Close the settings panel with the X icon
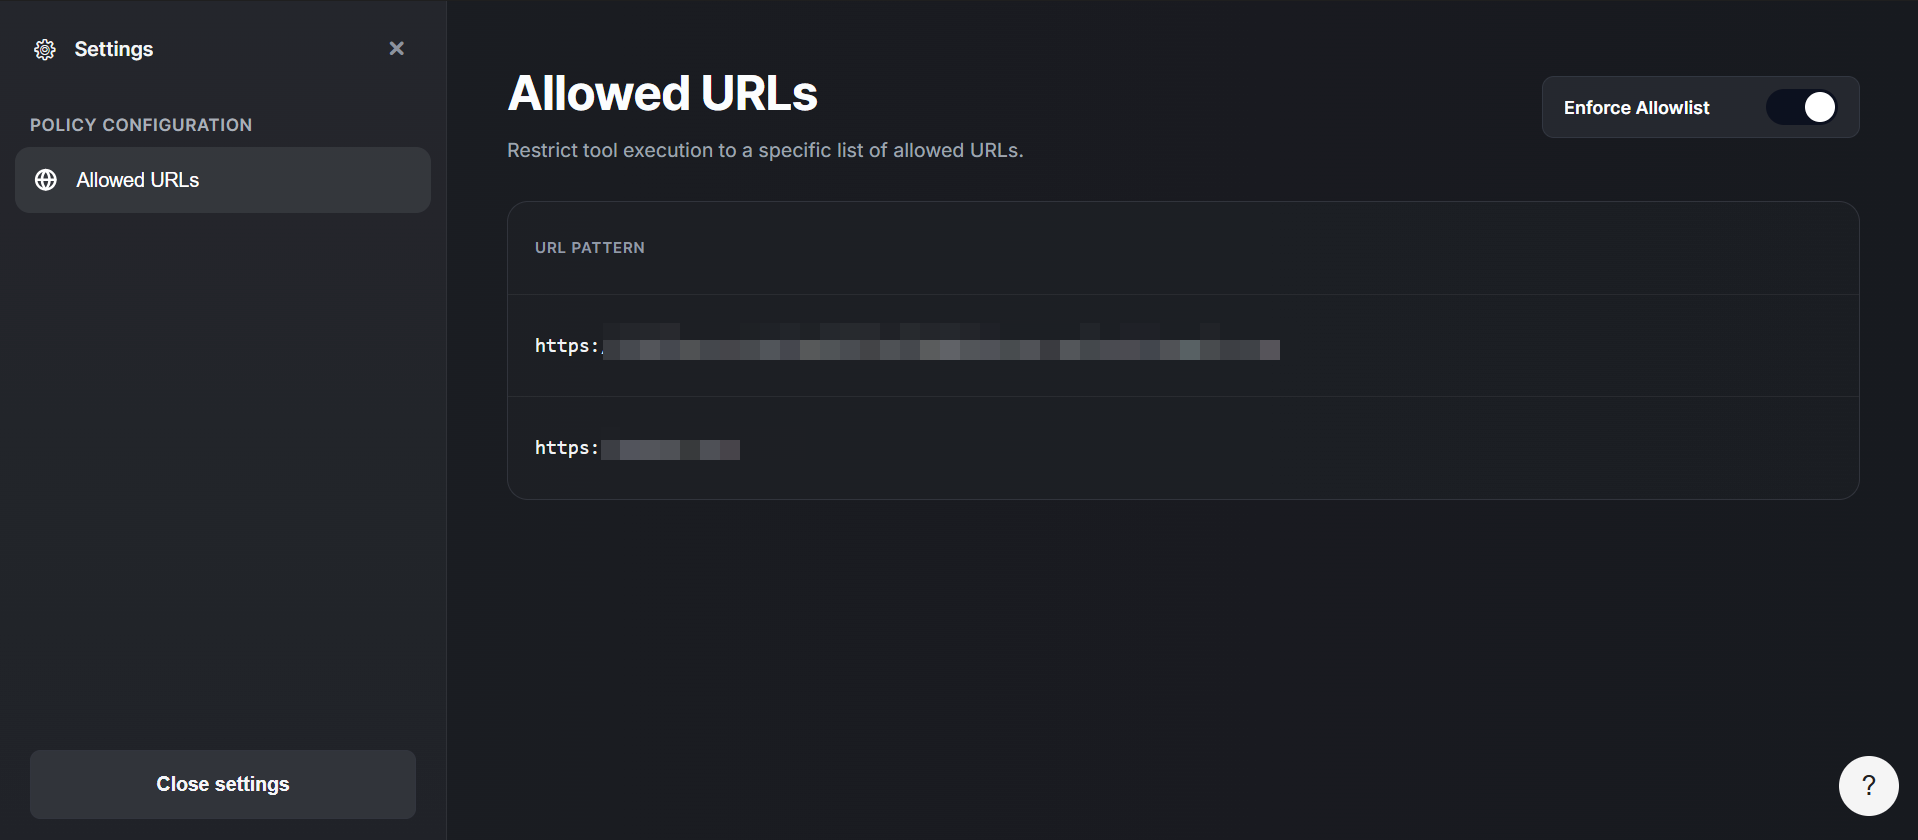 point(397,48)
